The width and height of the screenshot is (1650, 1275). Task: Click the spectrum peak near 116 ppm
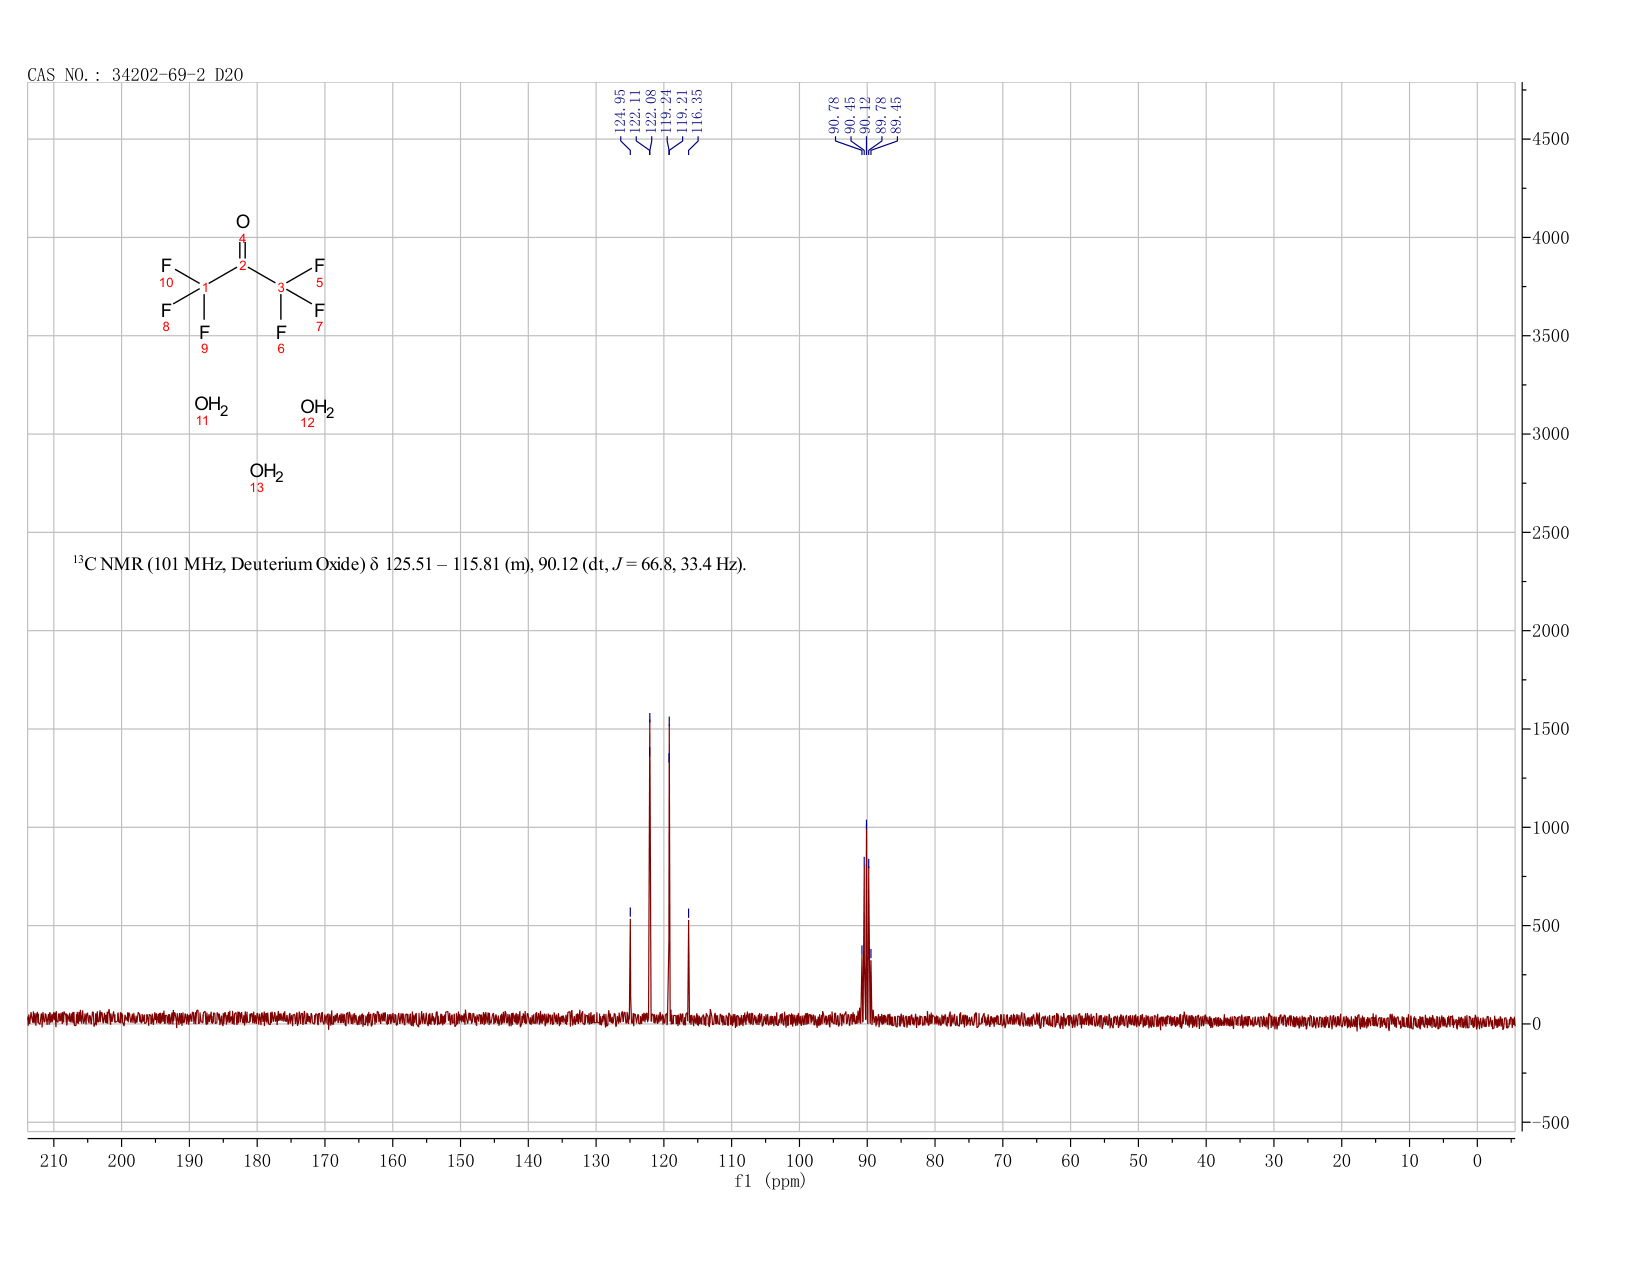tap(689, 968)
